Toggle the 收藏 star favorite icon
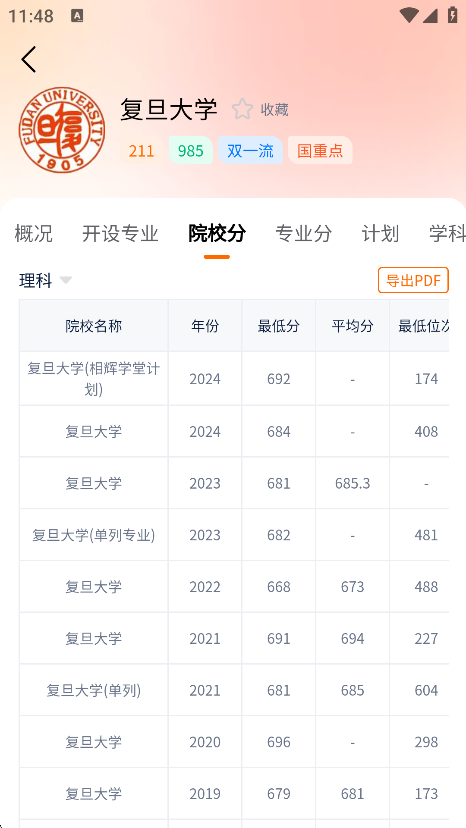 [243, 109]
